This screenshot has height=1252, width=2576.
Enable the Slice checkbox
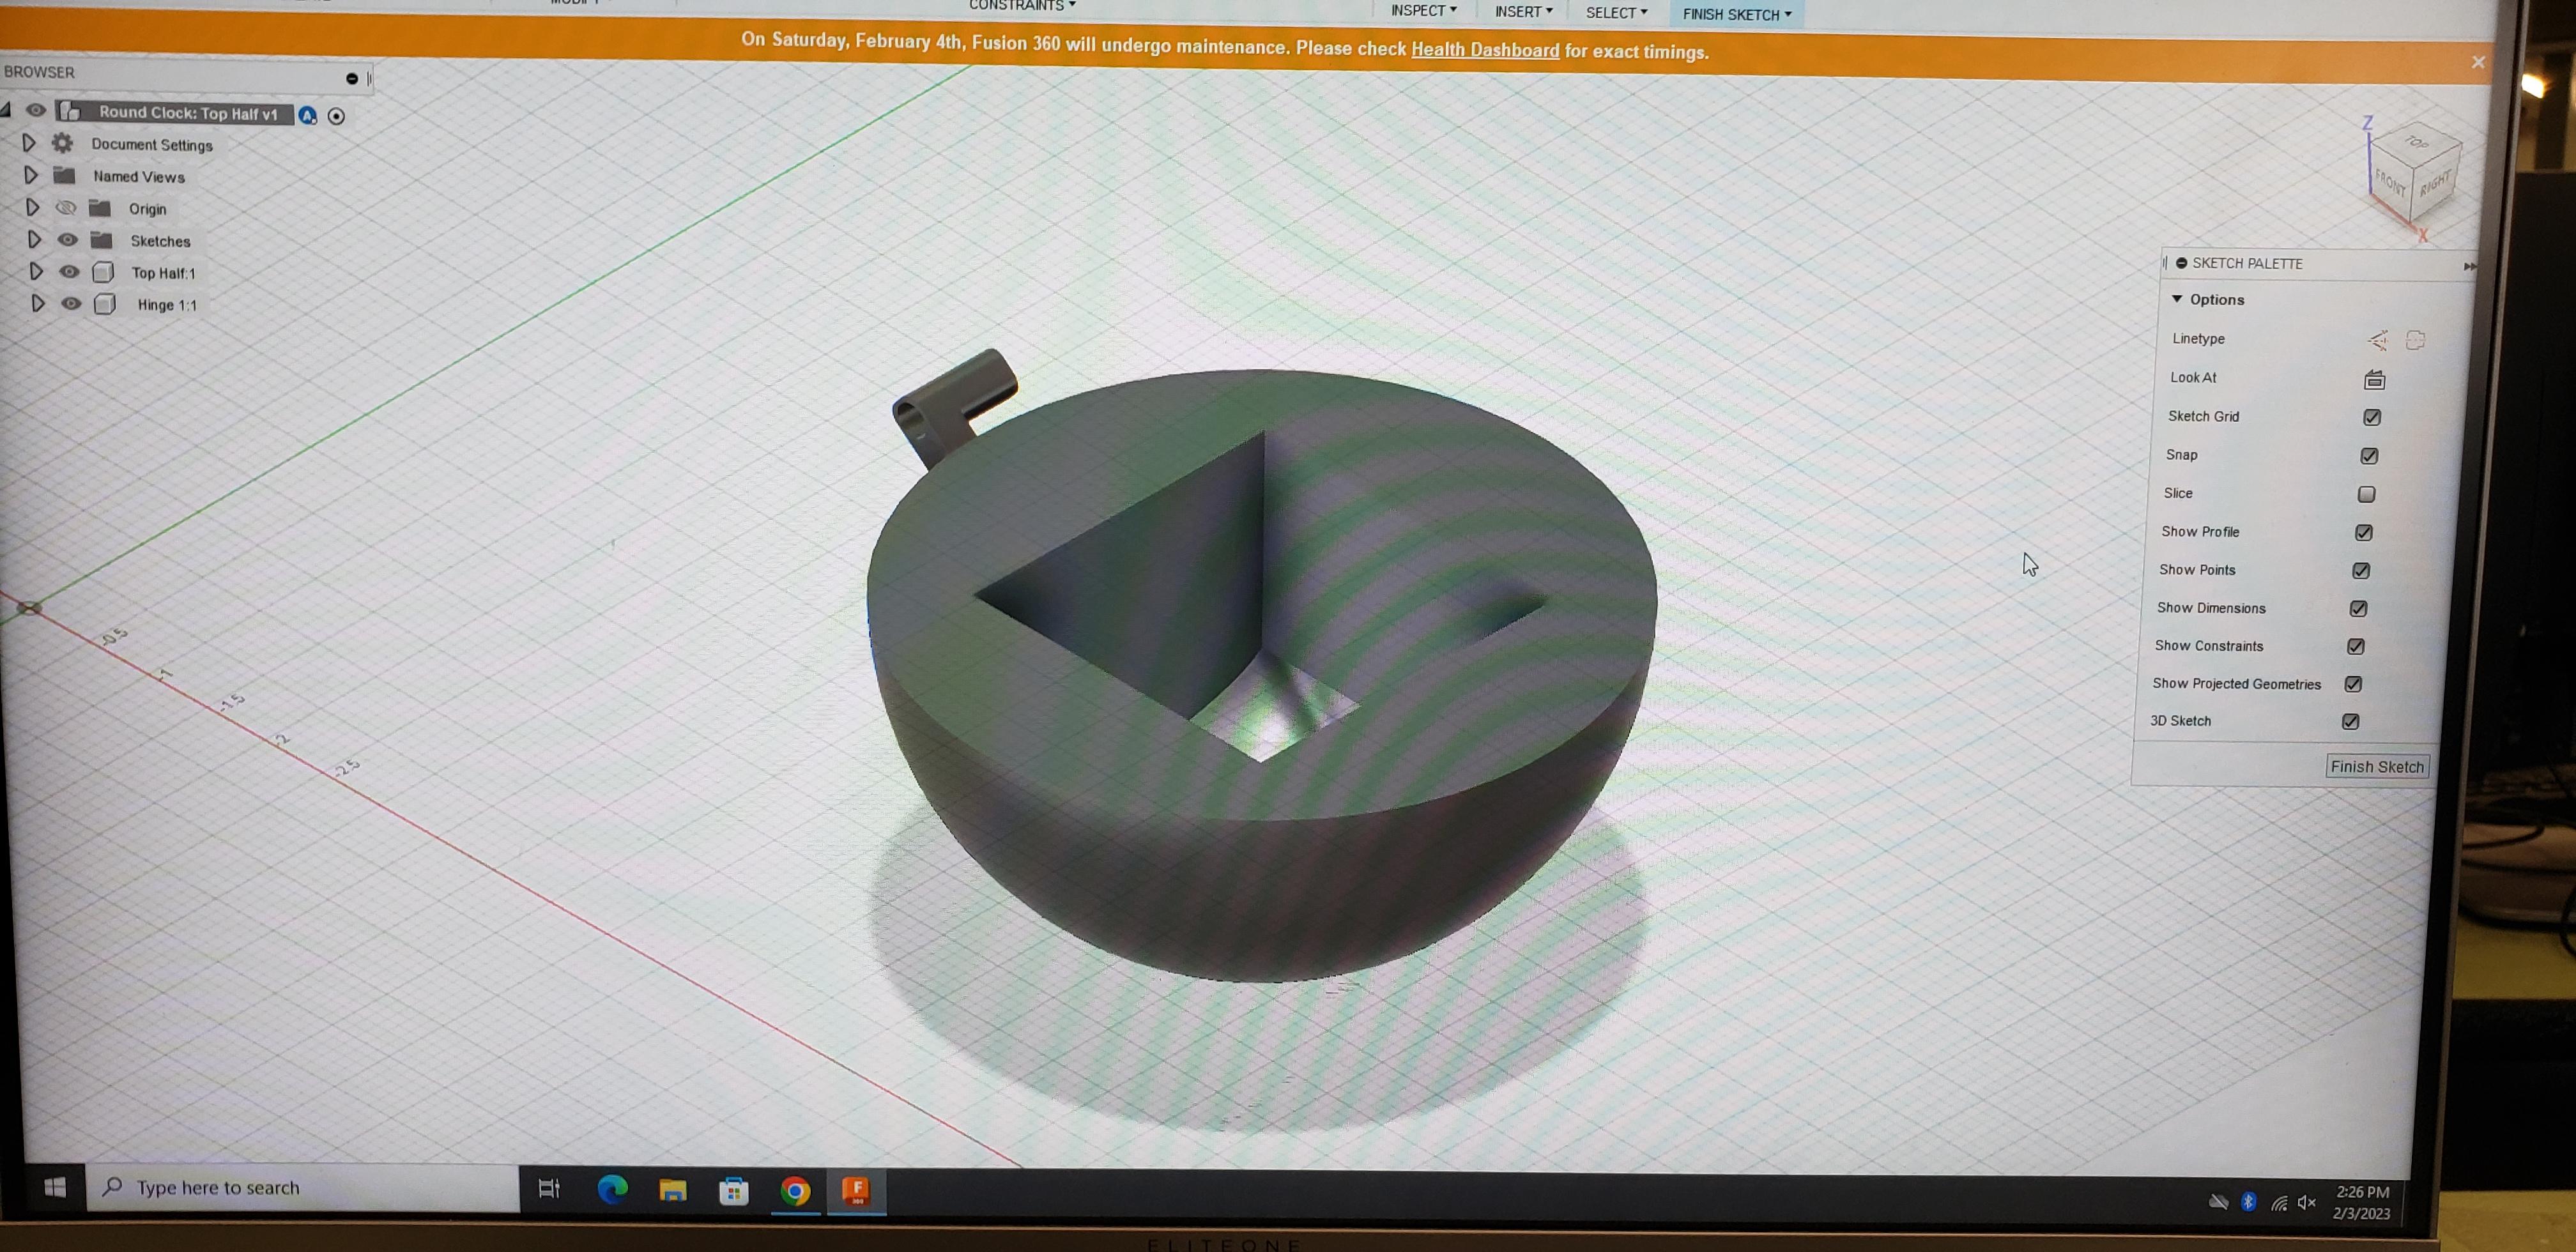pos(2366,494)
